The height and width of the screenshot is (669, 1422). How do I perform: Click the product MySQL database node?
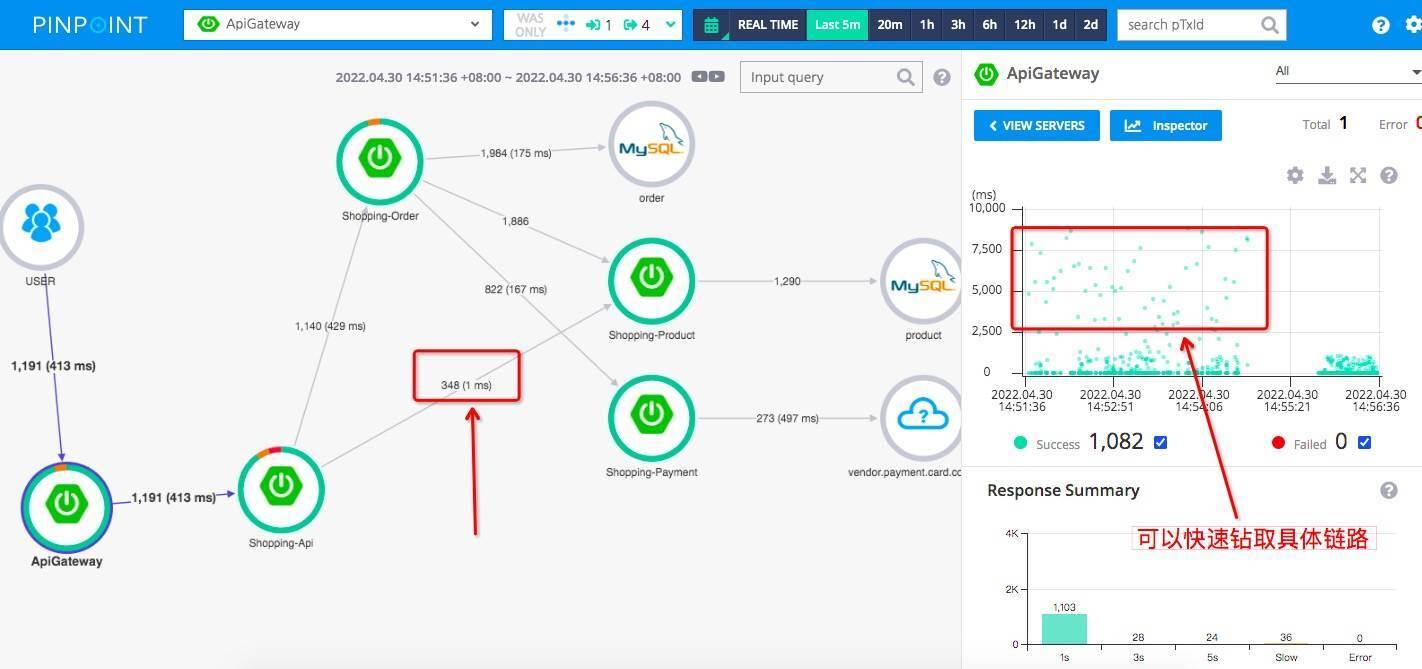point(922,281)
